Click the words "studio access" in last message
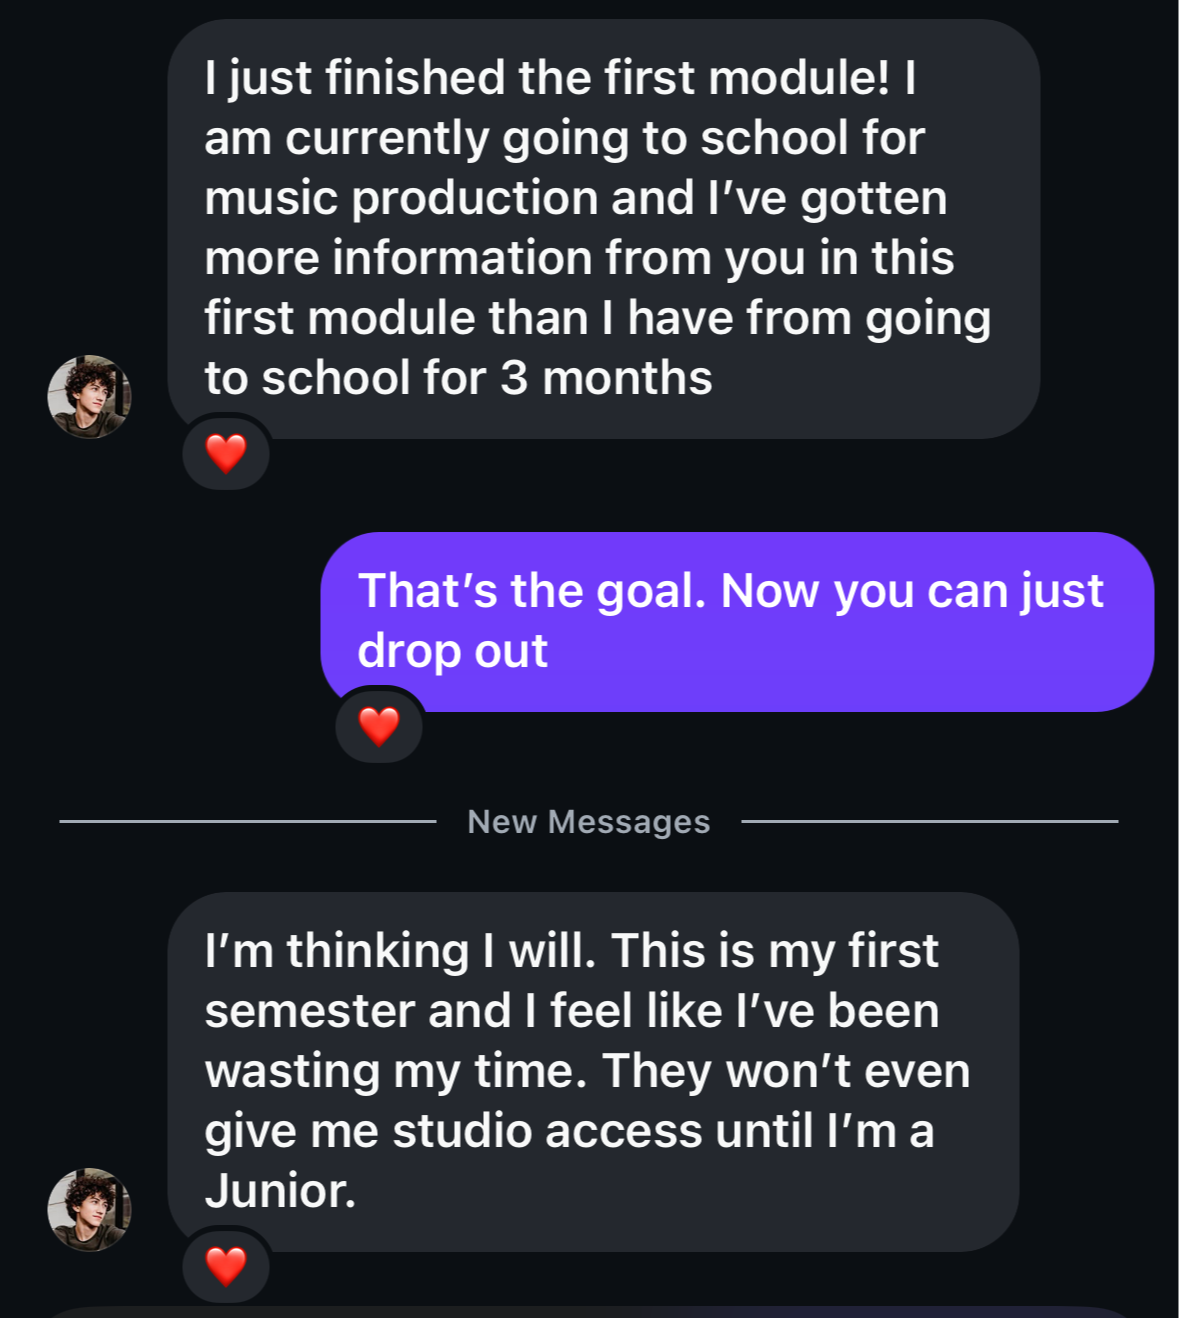 tap(548, 1131)
